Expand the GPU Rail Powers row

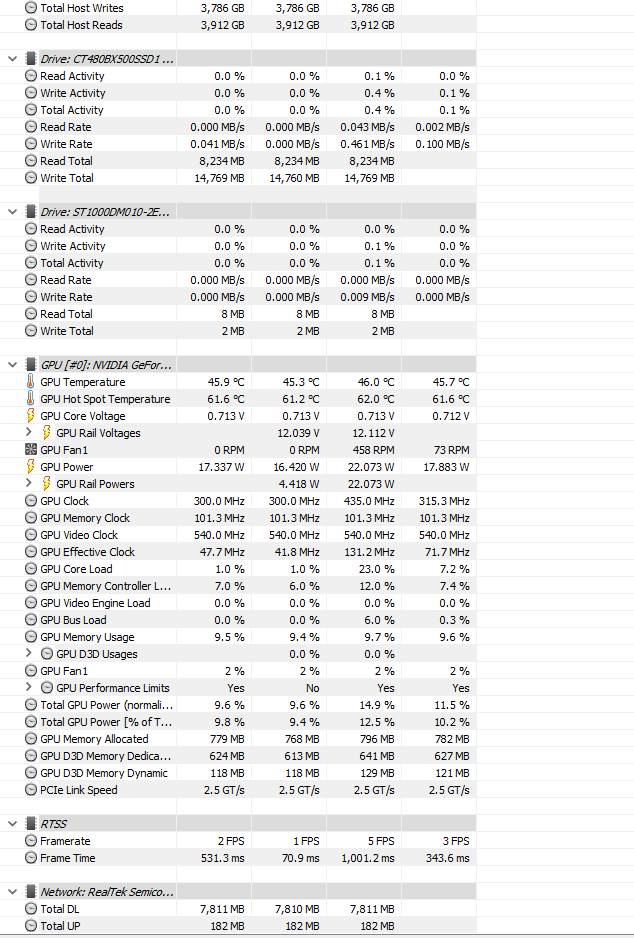click(29, 484)
